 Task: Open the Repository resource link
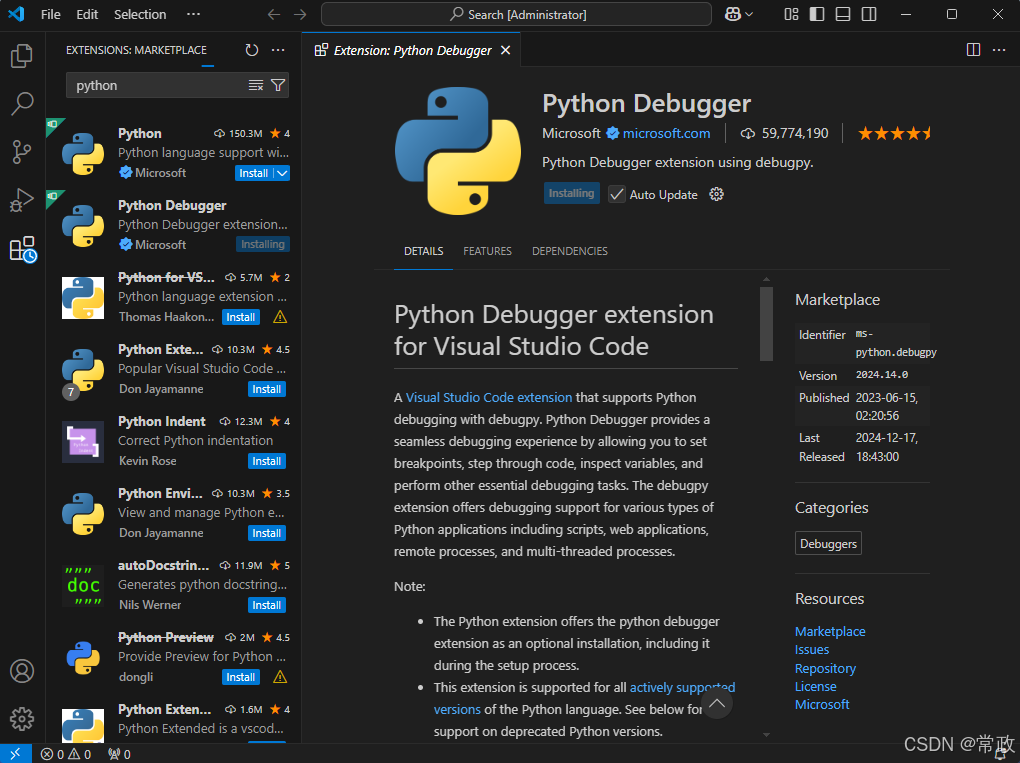point(825,668)
